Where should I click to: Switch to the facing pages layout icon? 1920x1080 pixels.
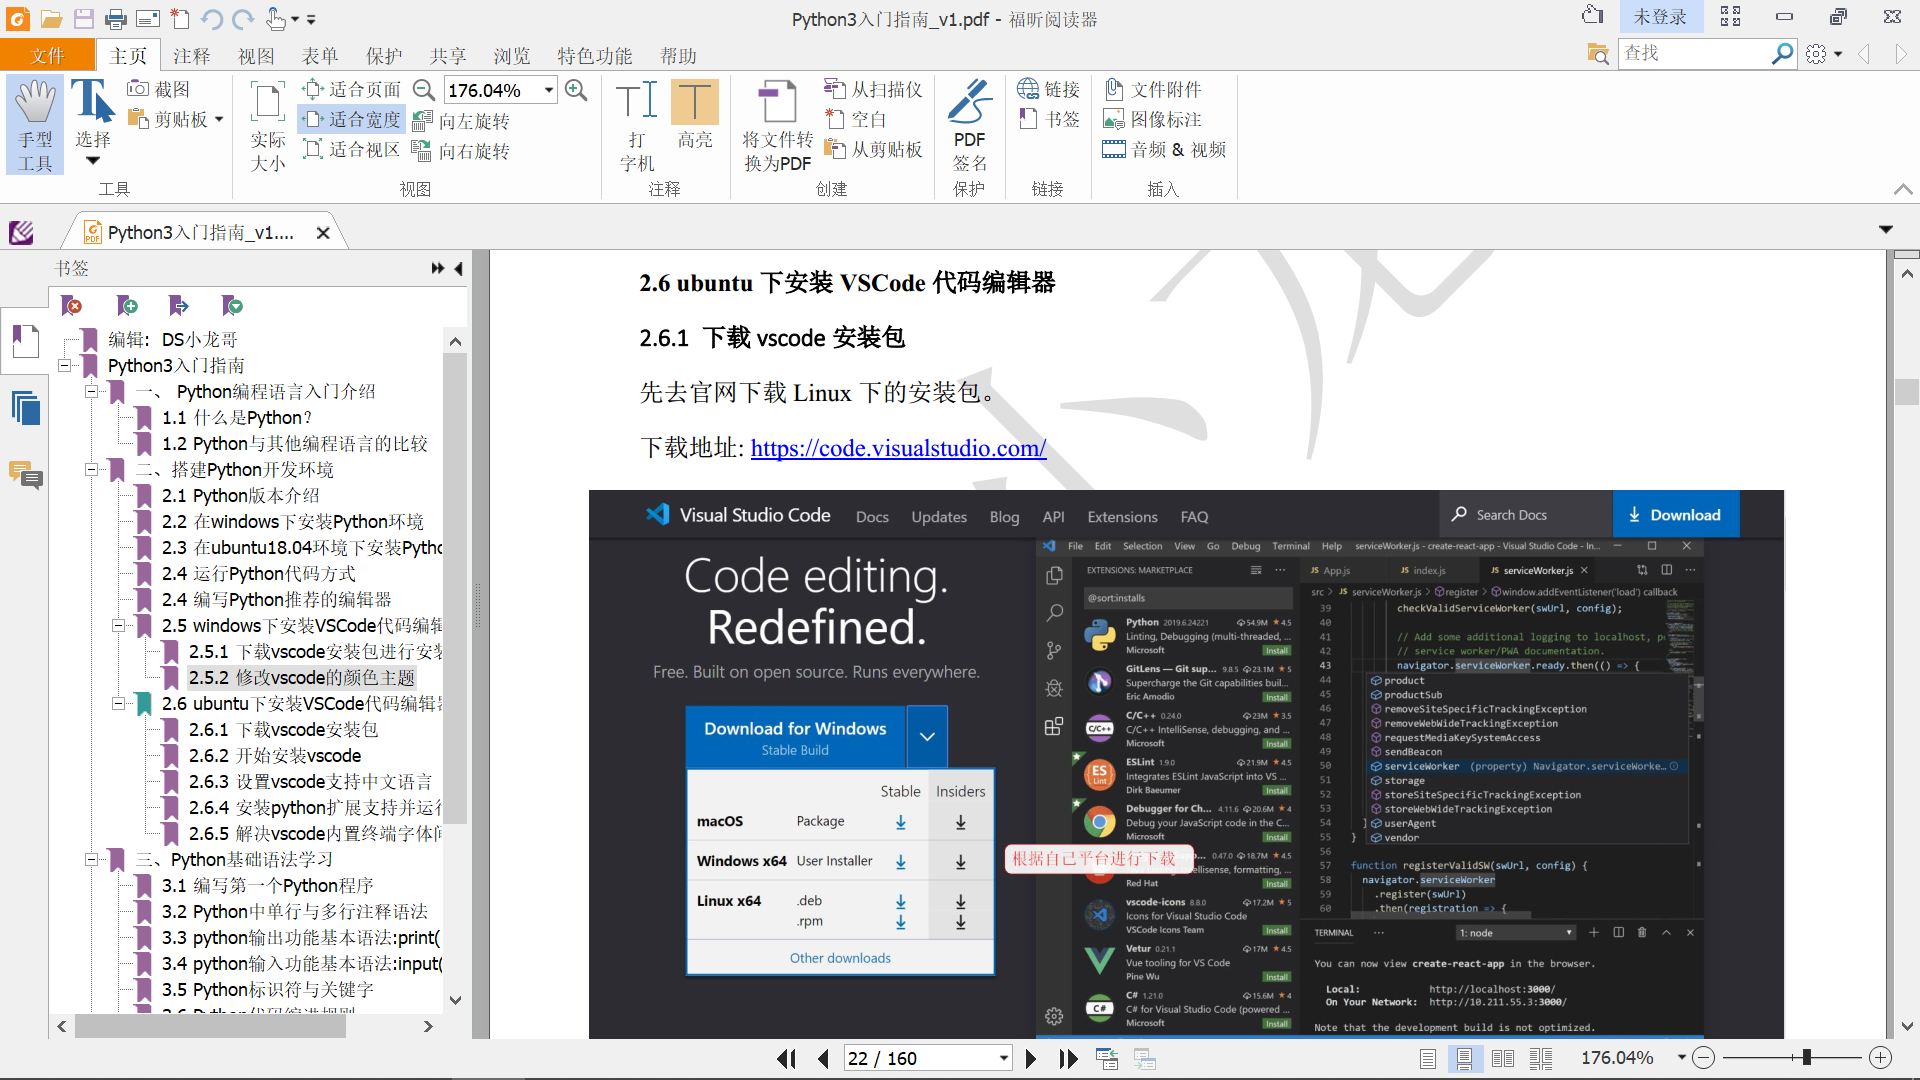[1502, 1058]
